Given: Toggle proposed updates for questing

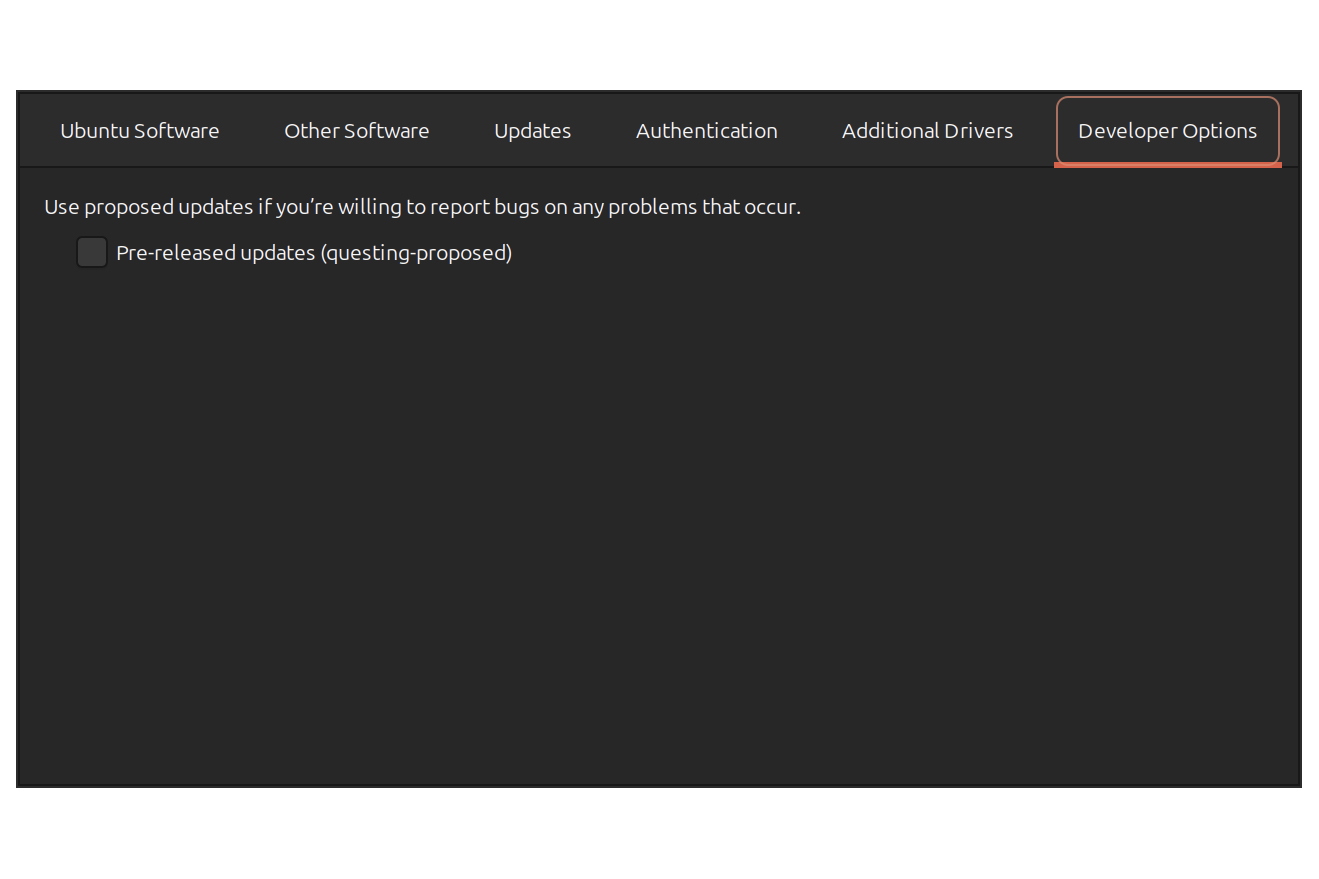Looking at the screenshot, I should 92,252.
